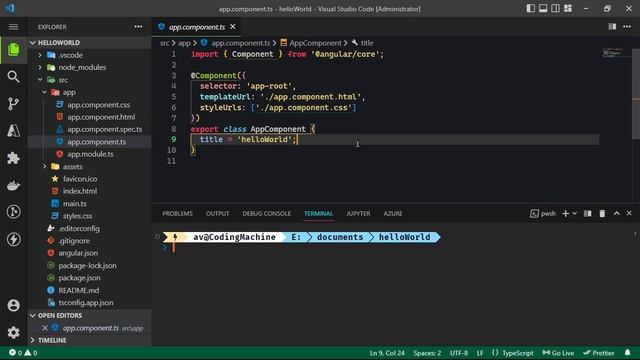Switch to the DEBUG CONSOLE tab
The width and height of the screenshot is (640, 360).
[267, 213]
